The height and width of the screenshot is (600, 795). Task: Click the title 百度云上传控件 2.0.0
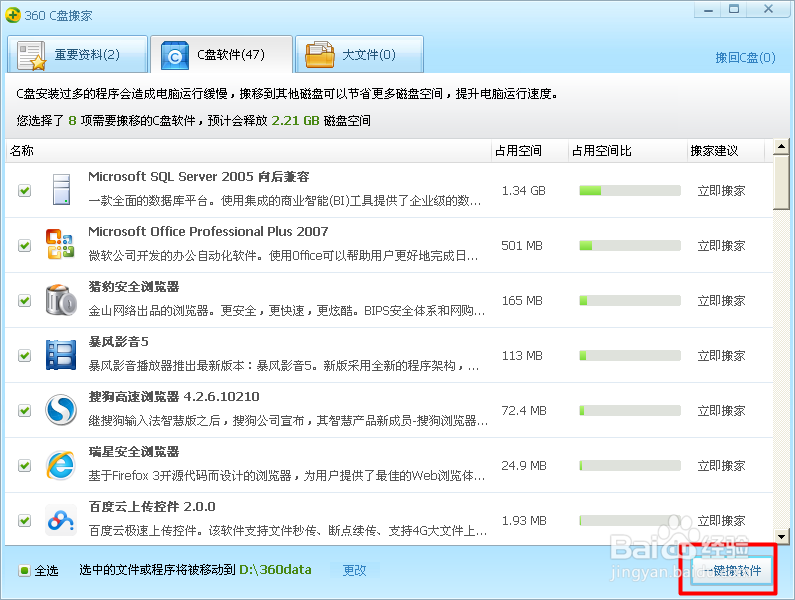tap(152, 507)
